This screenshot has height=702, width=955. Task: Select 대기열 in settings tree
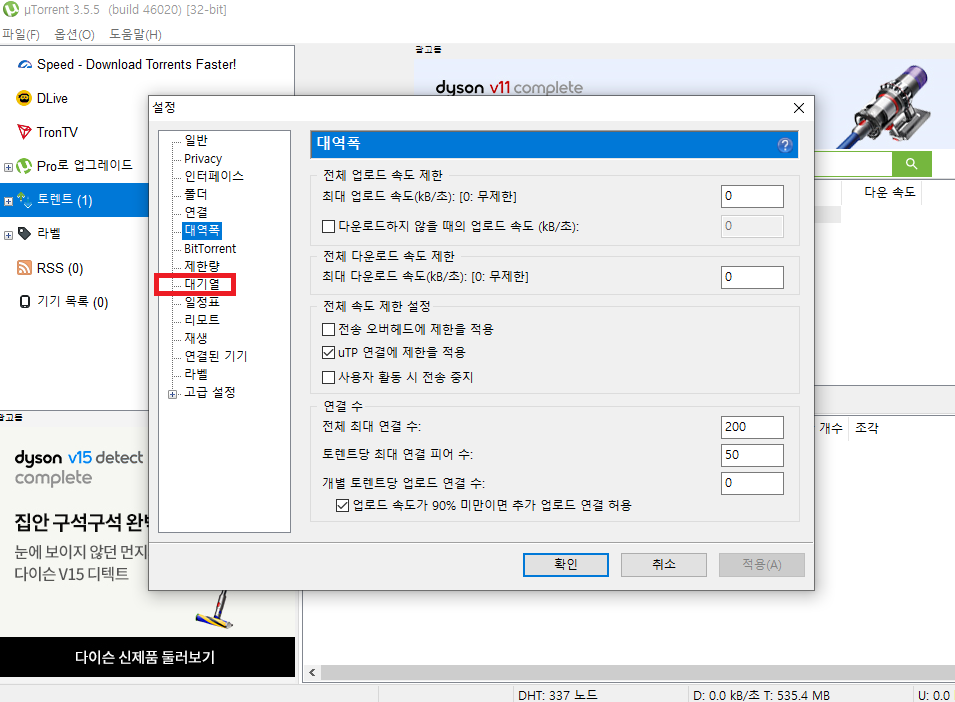coord(202,284)
